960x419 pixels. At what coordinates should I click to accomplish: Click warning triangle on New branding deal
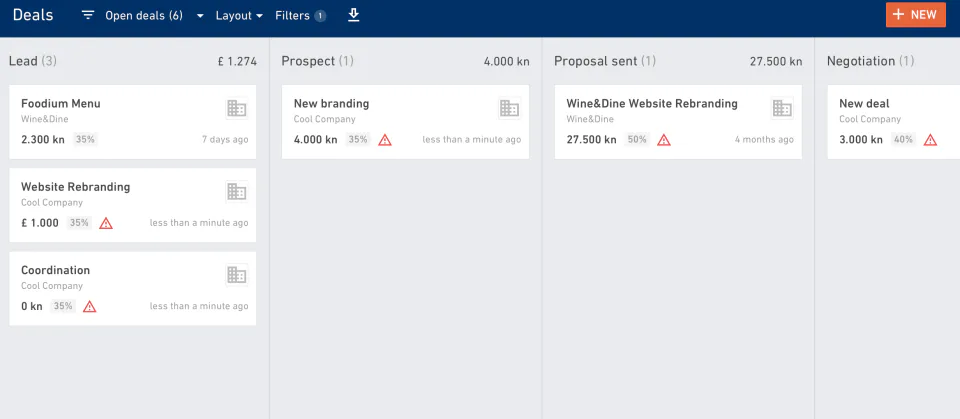tap(385, 140)
